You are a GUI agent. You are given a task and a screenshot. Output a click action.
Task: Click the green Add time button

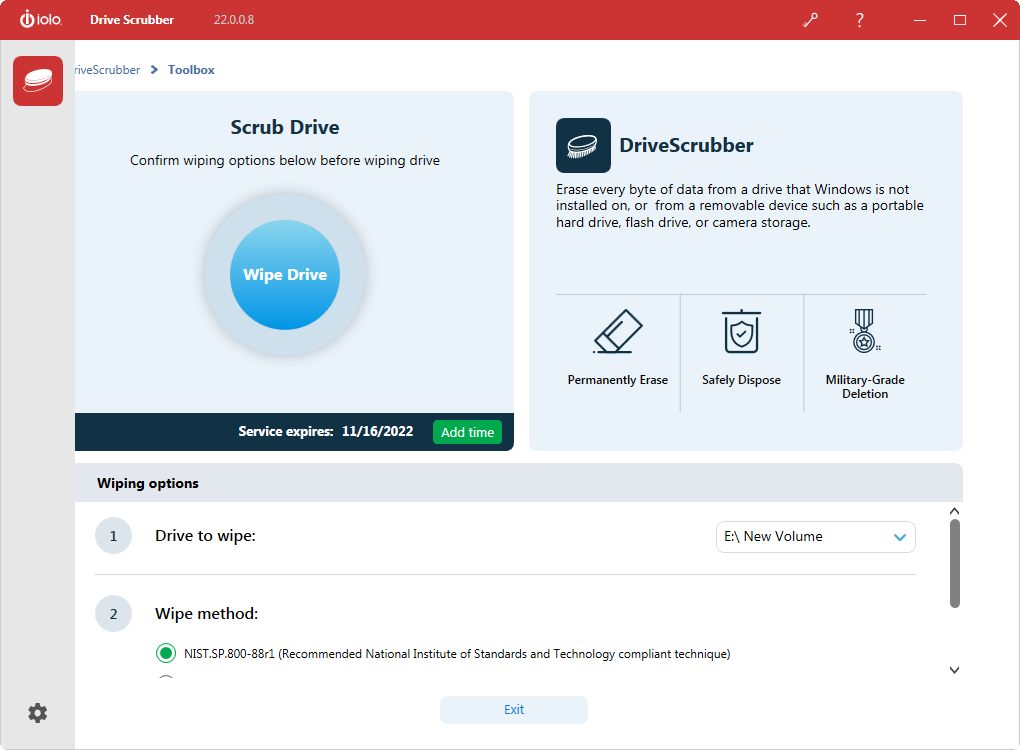coord(467,432)
